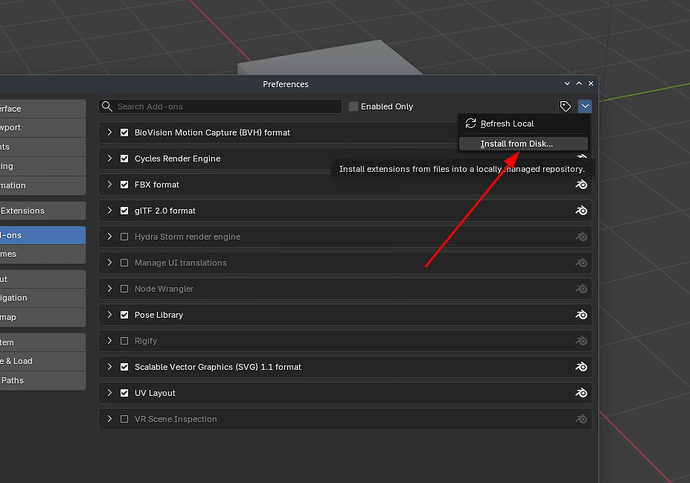This screenshot has width=690, height=483.
Task: Click Blender icon on UV Layout row
Action: (581, 393)
